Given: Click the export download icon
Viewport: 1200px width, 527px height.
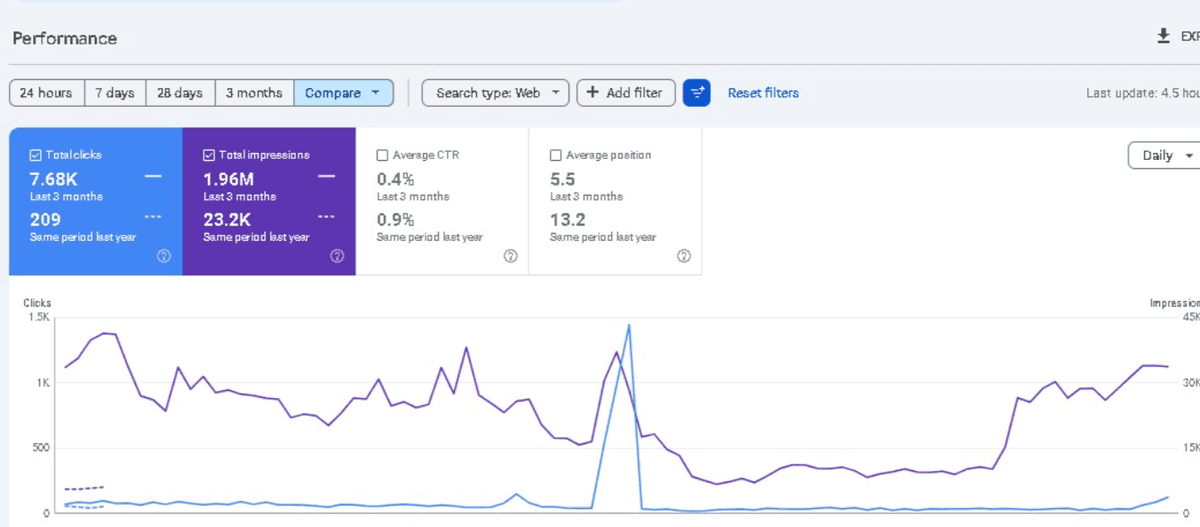Looking at the screenshot, I should point(1163,36).
